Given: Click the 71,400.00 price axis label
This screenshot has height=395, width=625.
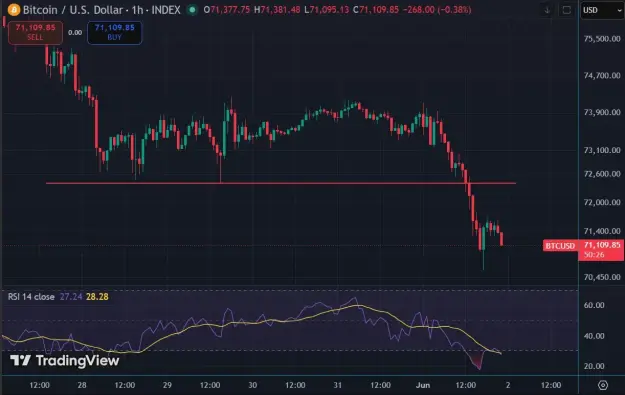Looking at the screenshot, I should tap(602, 231).
